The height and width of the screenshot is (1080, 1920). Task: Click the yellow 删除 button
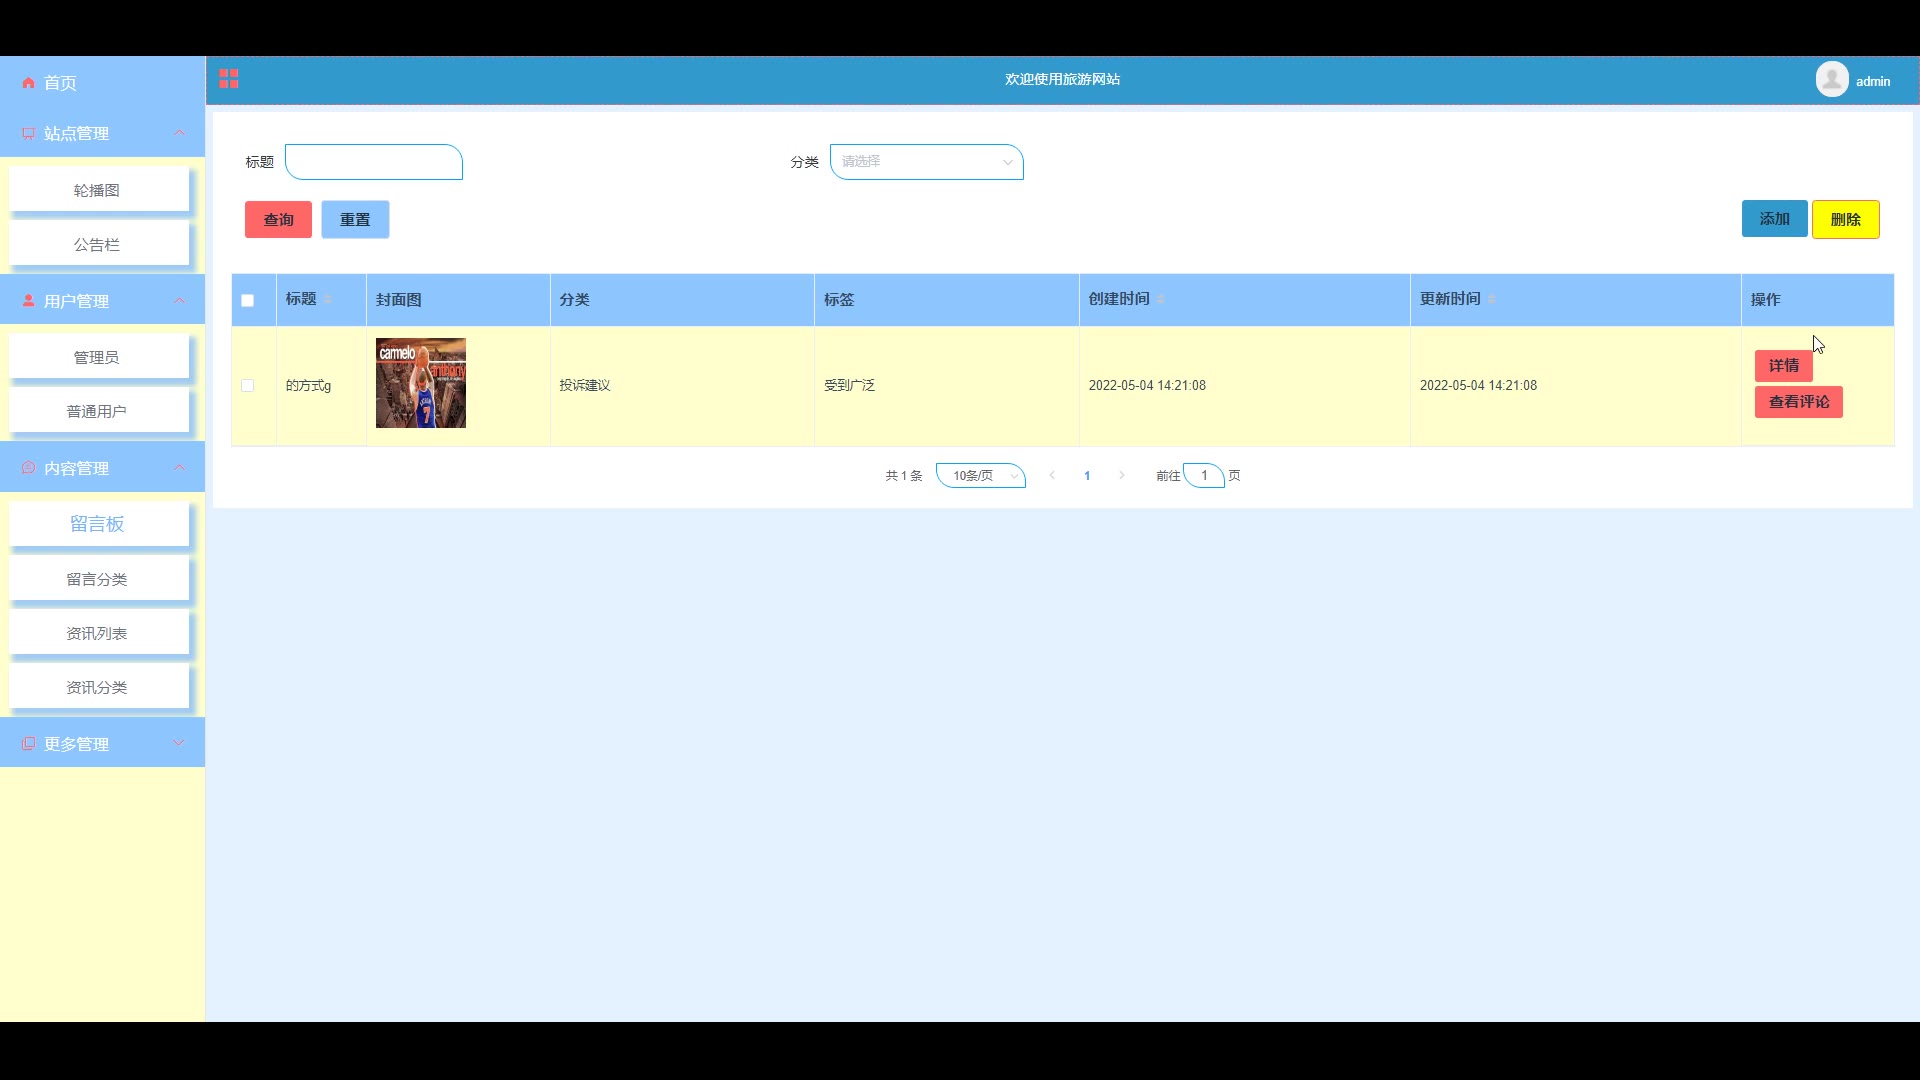click(1845, 220)
